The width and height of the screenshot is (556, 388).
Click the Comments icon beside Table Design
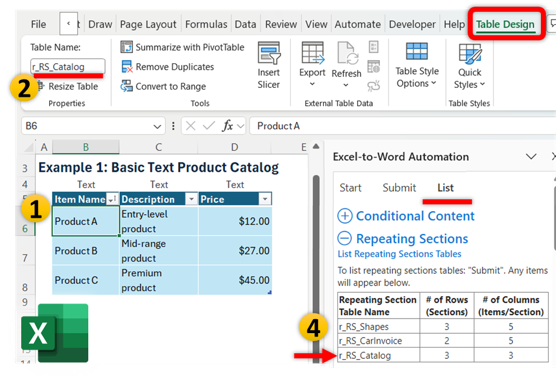click(x=552, y=24)
